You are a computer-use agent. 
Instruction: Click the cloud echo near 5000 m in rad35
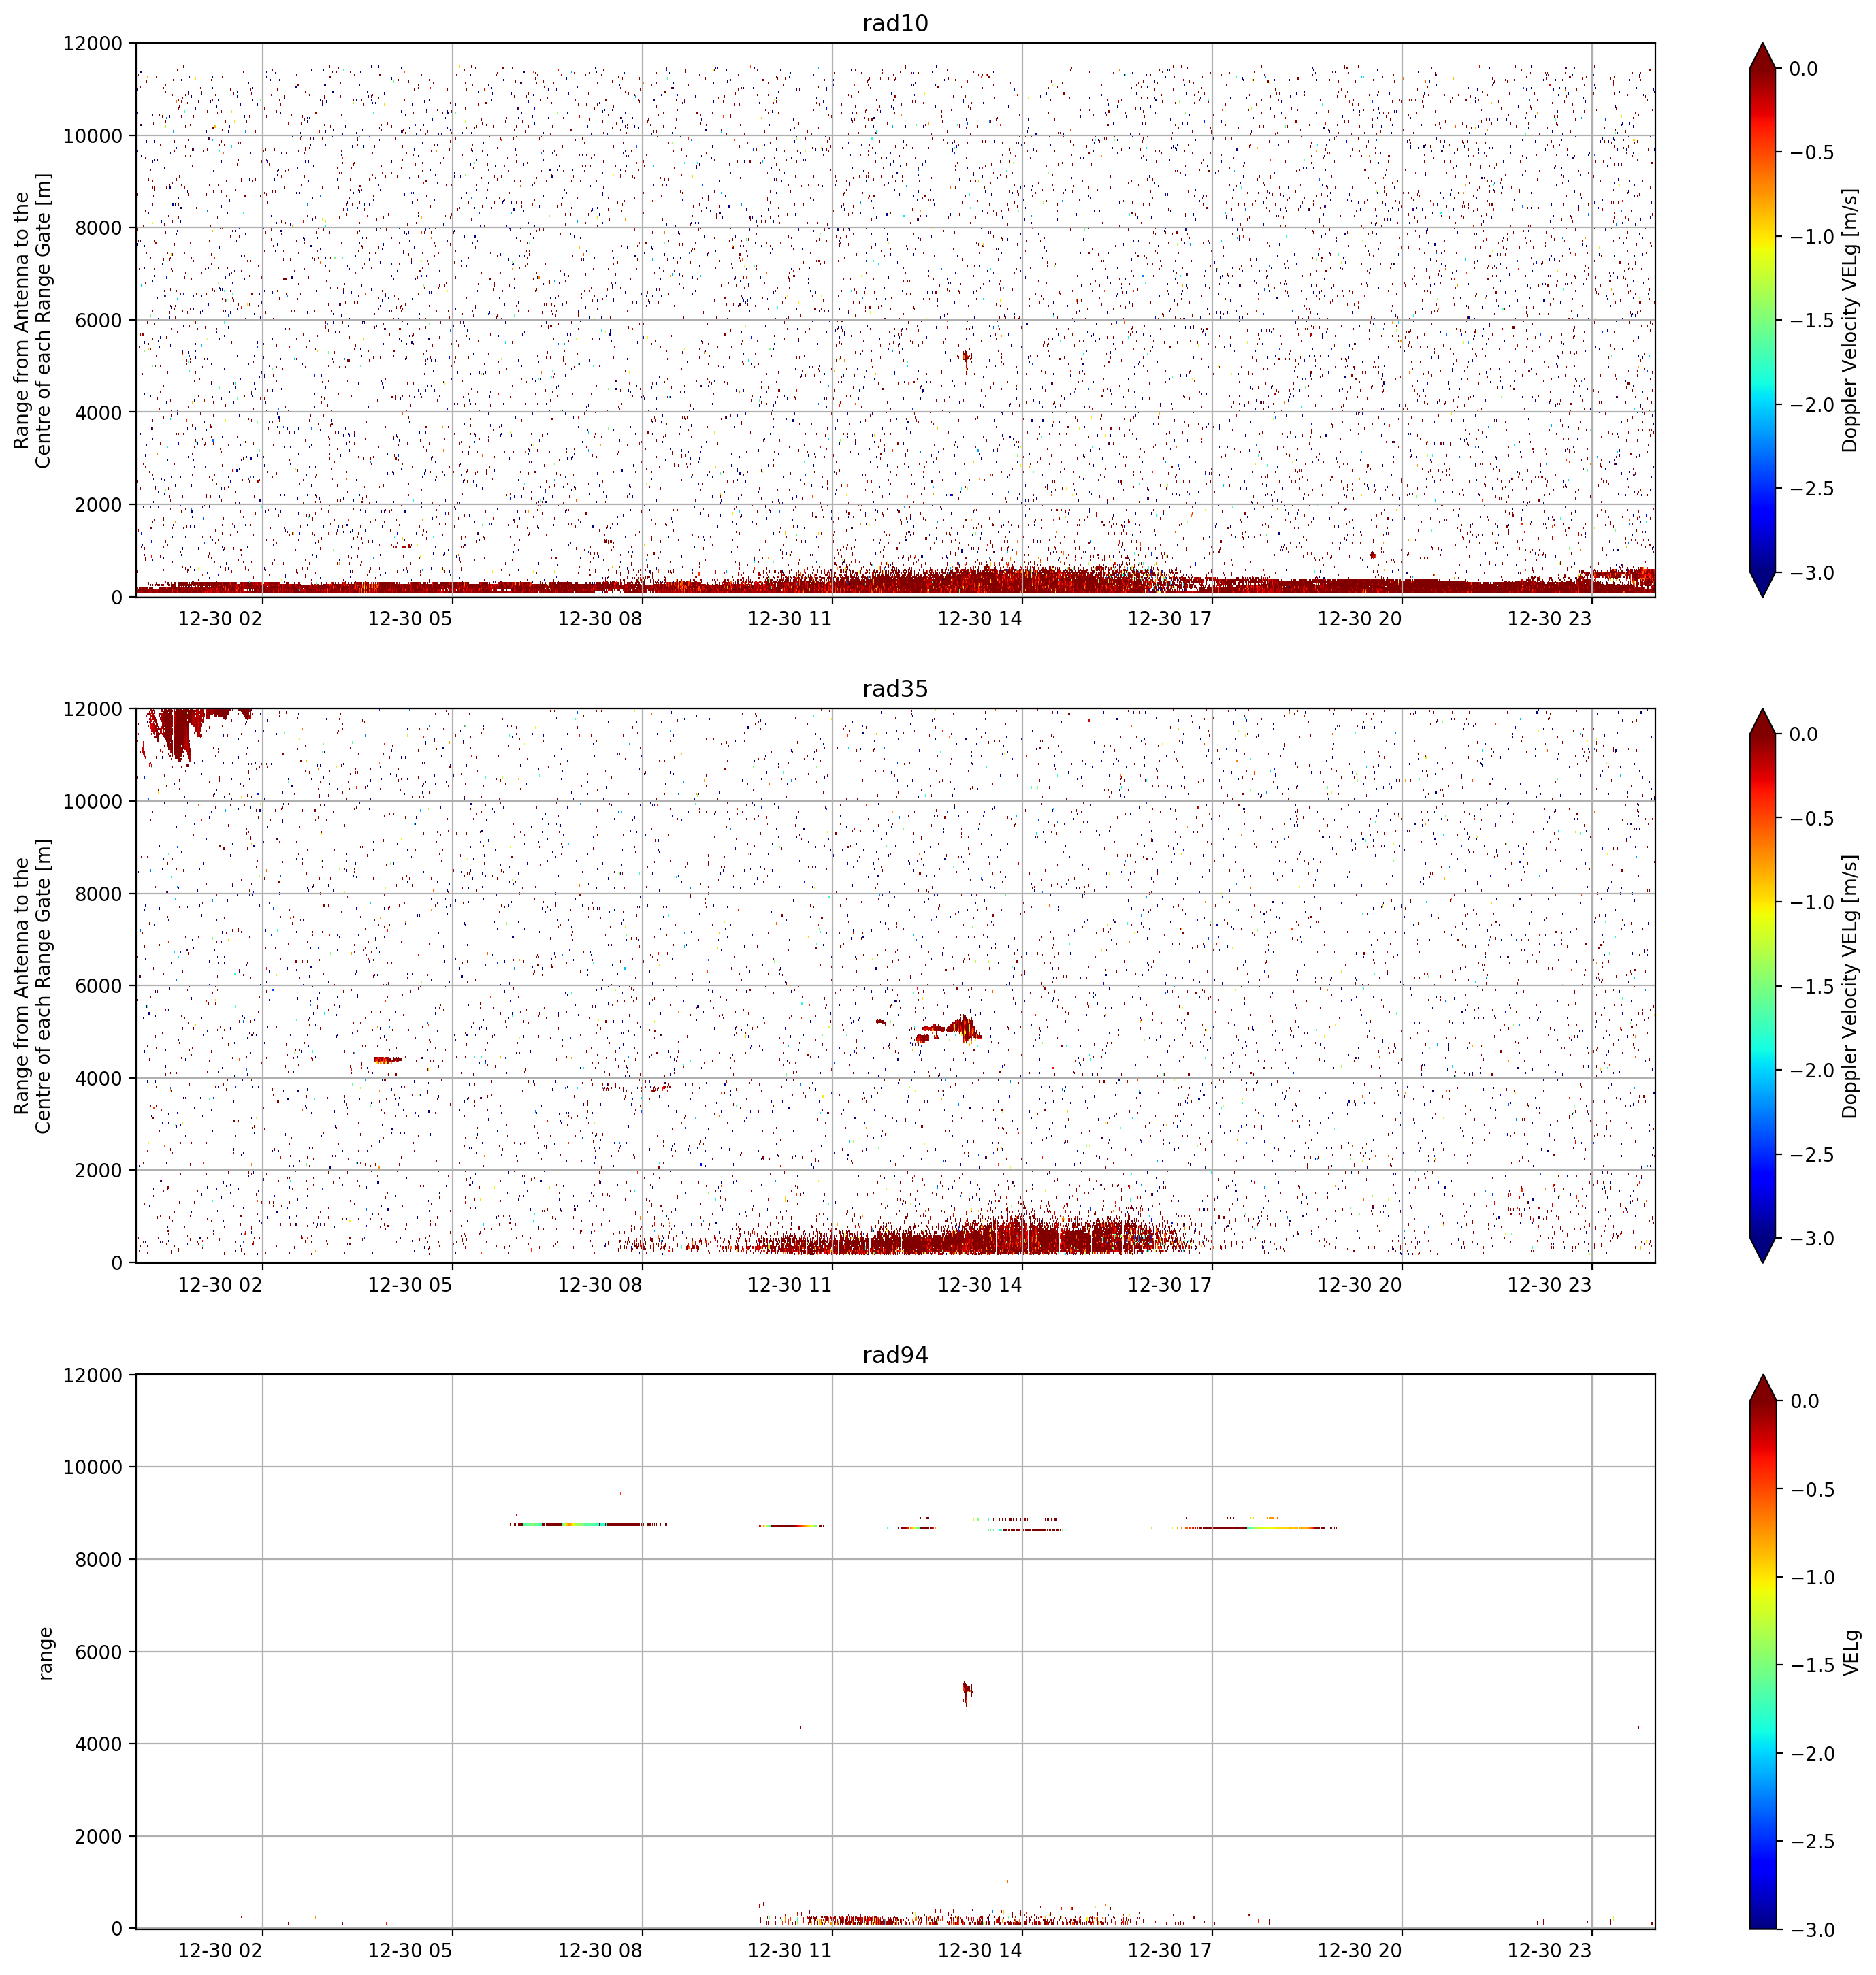(x=950, y=1029)
